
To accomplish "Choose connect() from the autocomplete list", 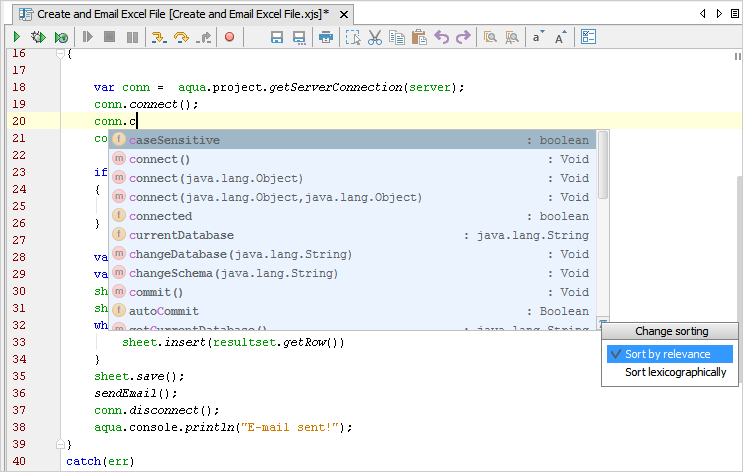I will point(352,159).
